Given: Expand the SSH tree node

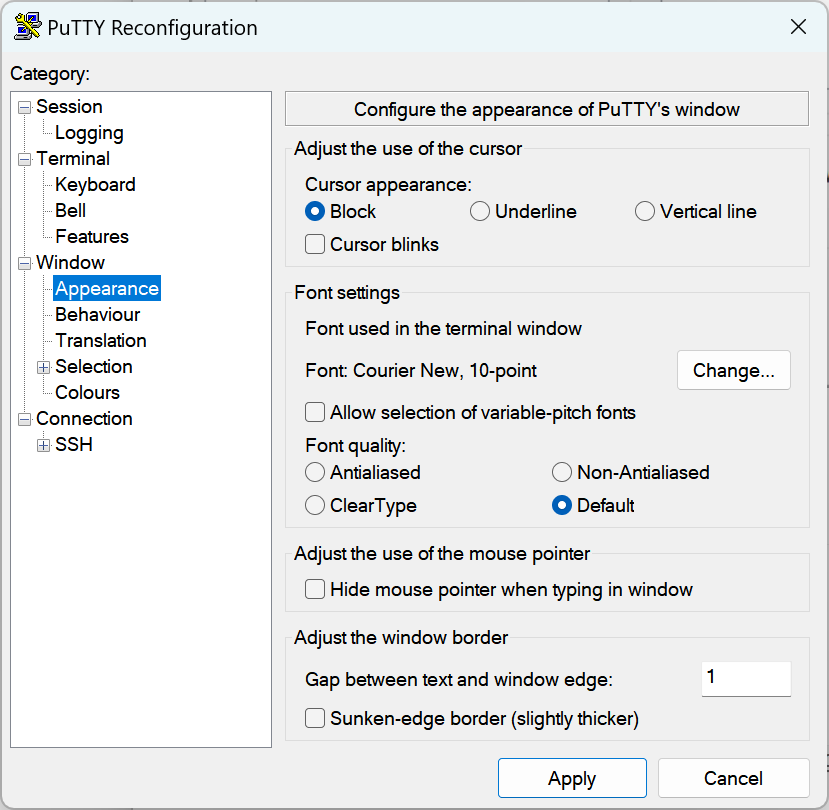Looking at the screenshot, I should [x=44, y=445].
